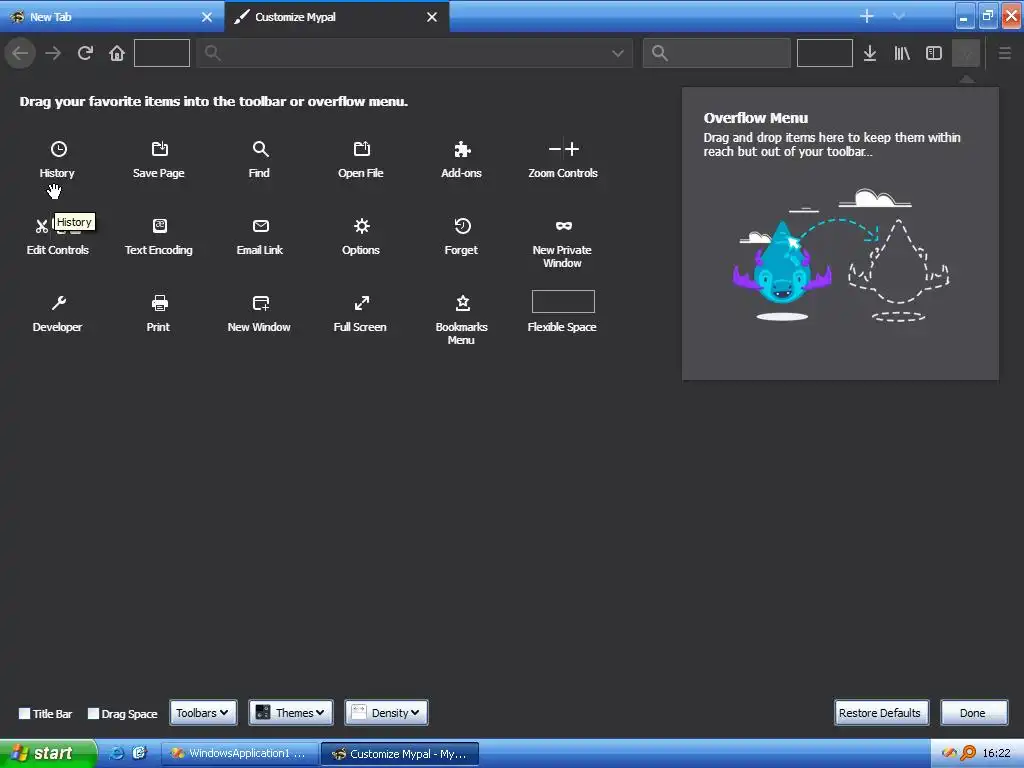This screenshot has height=768, width=1024.
Task: Click the Options gear icon
Action: pos(361,226)
